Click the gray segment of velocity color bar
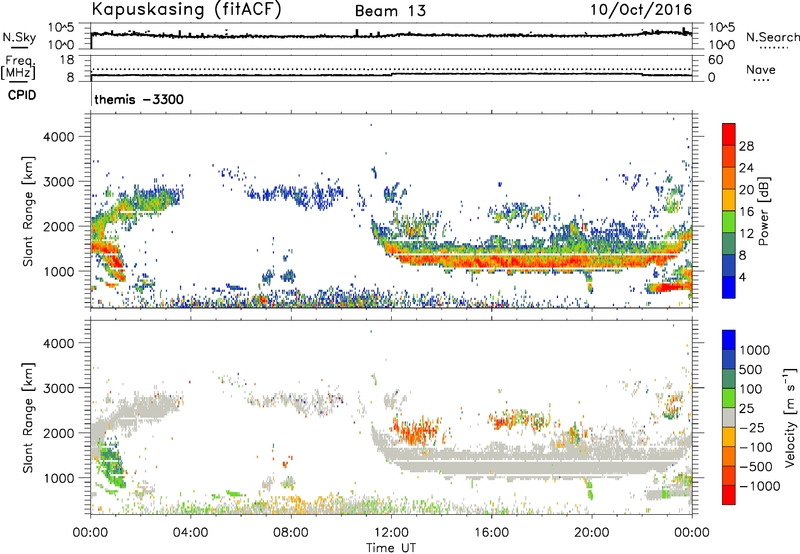Image resolution: width=800 pixels, height=554 pixels. coord(729,417)
